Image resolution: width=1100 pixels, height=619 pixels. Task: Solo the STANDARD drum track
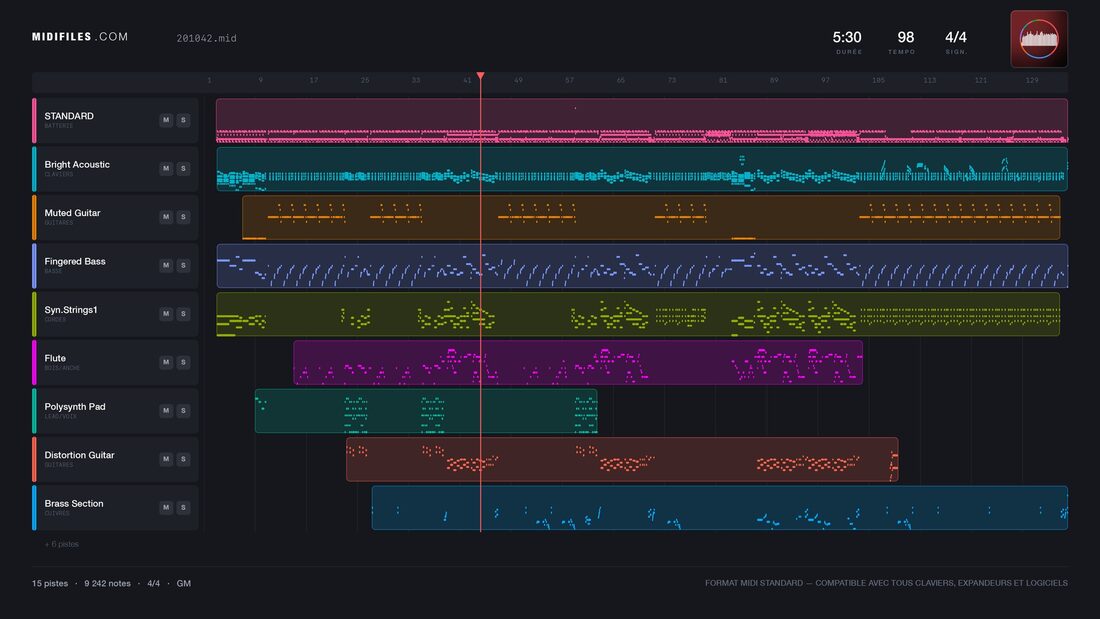183,120
